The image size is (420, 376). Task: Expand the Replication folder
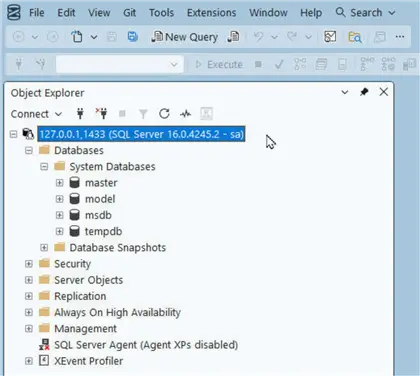click(29, 296)
